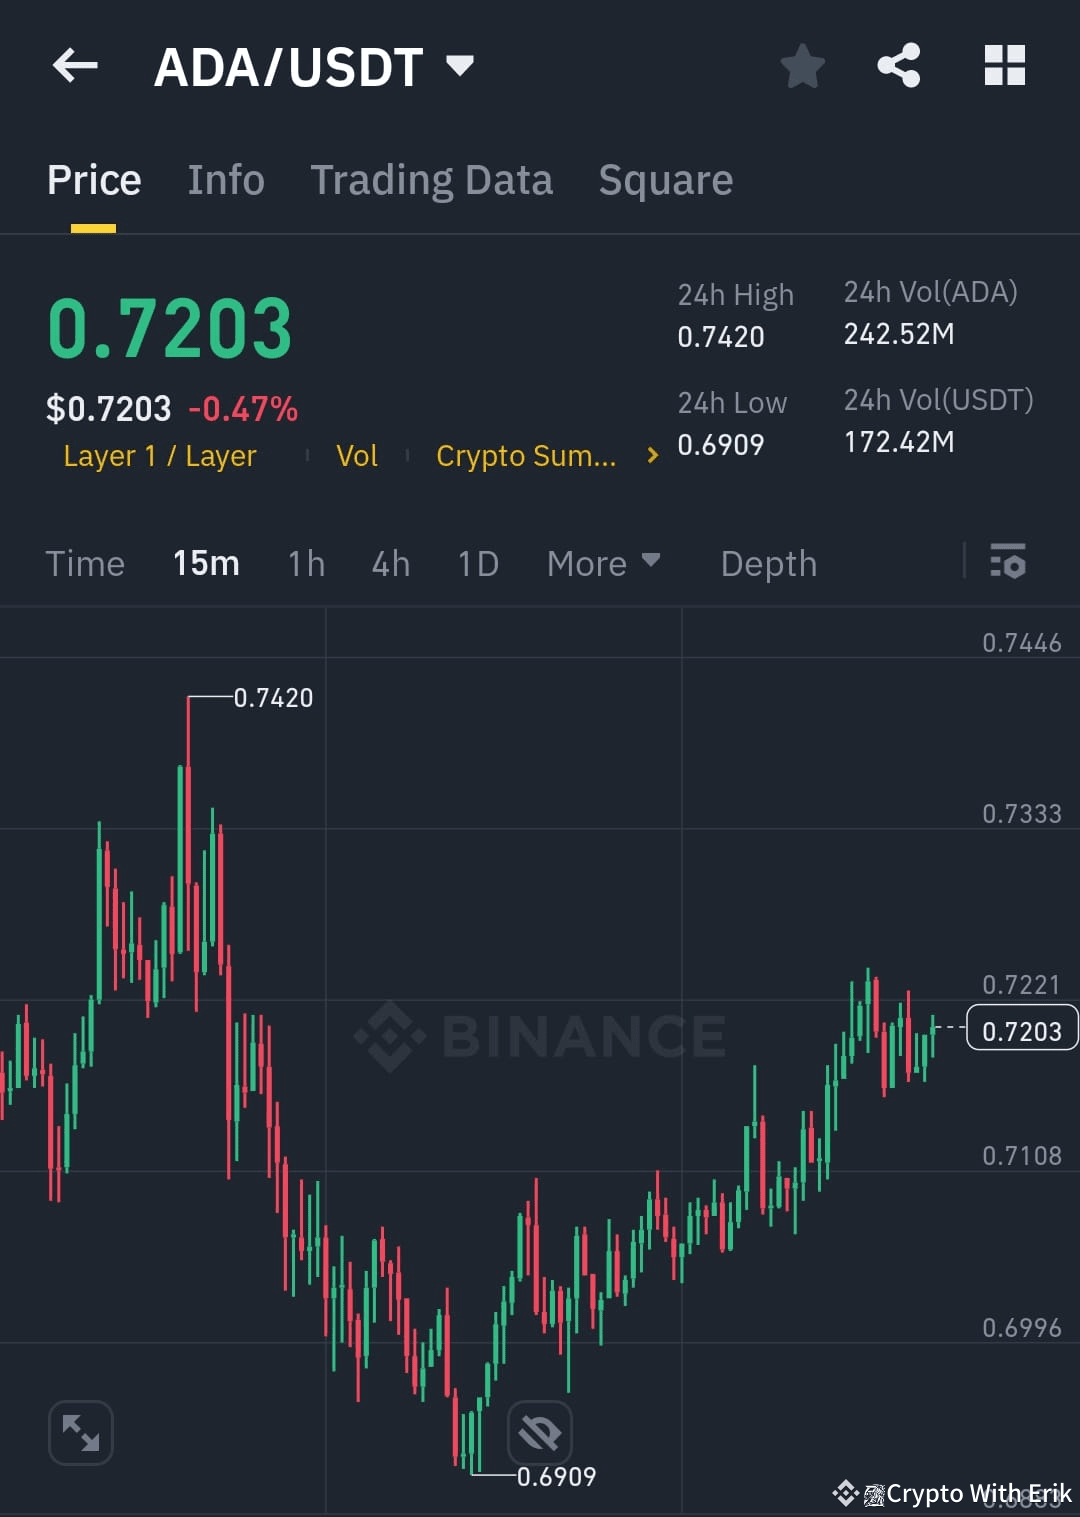Expand Crypto Sum... tag via chevron
The height and width of the screenshot is (1517, 1080).
(x=651, y=455)
